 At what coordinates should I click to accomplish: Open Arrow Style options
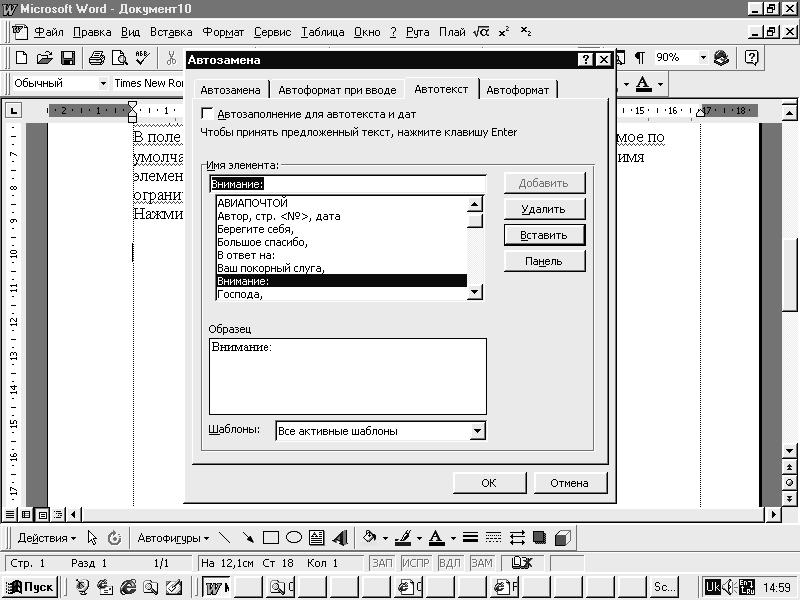[517, 538]
